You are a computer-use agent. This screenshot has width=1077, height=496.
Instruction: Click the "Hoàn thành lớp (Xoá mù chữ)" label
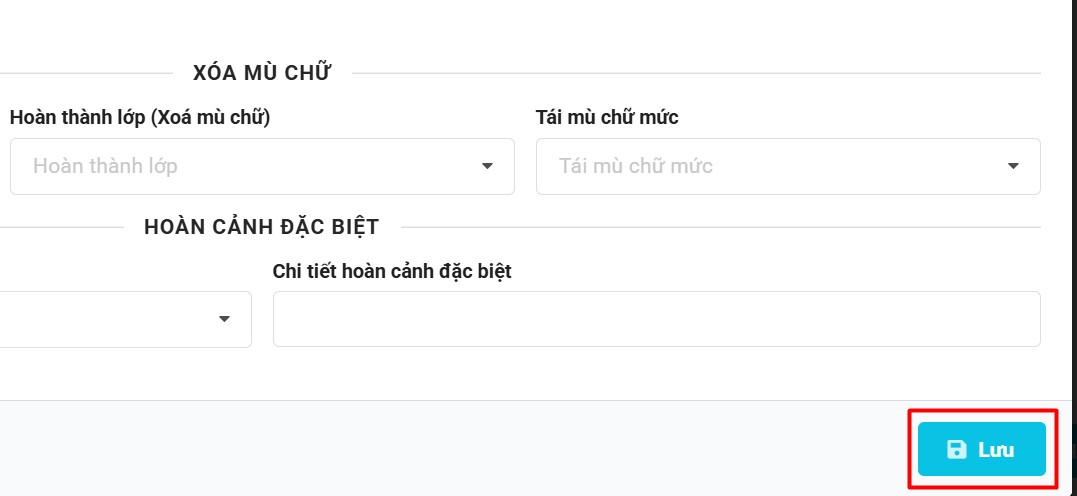coord(140,117)
